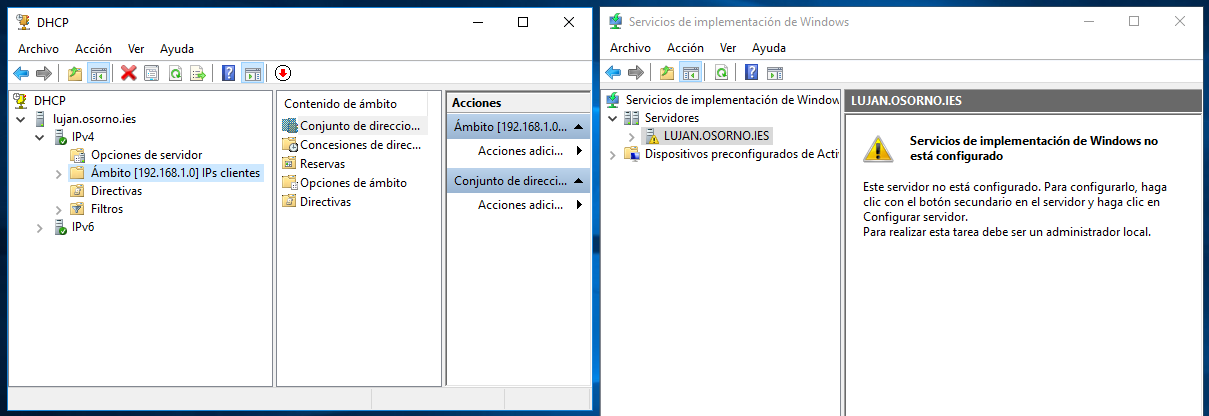The height and width of the screenshot is (416, 1209).
Task: Open Acción menu in WDS window
Action: click(x=685, y=47)
